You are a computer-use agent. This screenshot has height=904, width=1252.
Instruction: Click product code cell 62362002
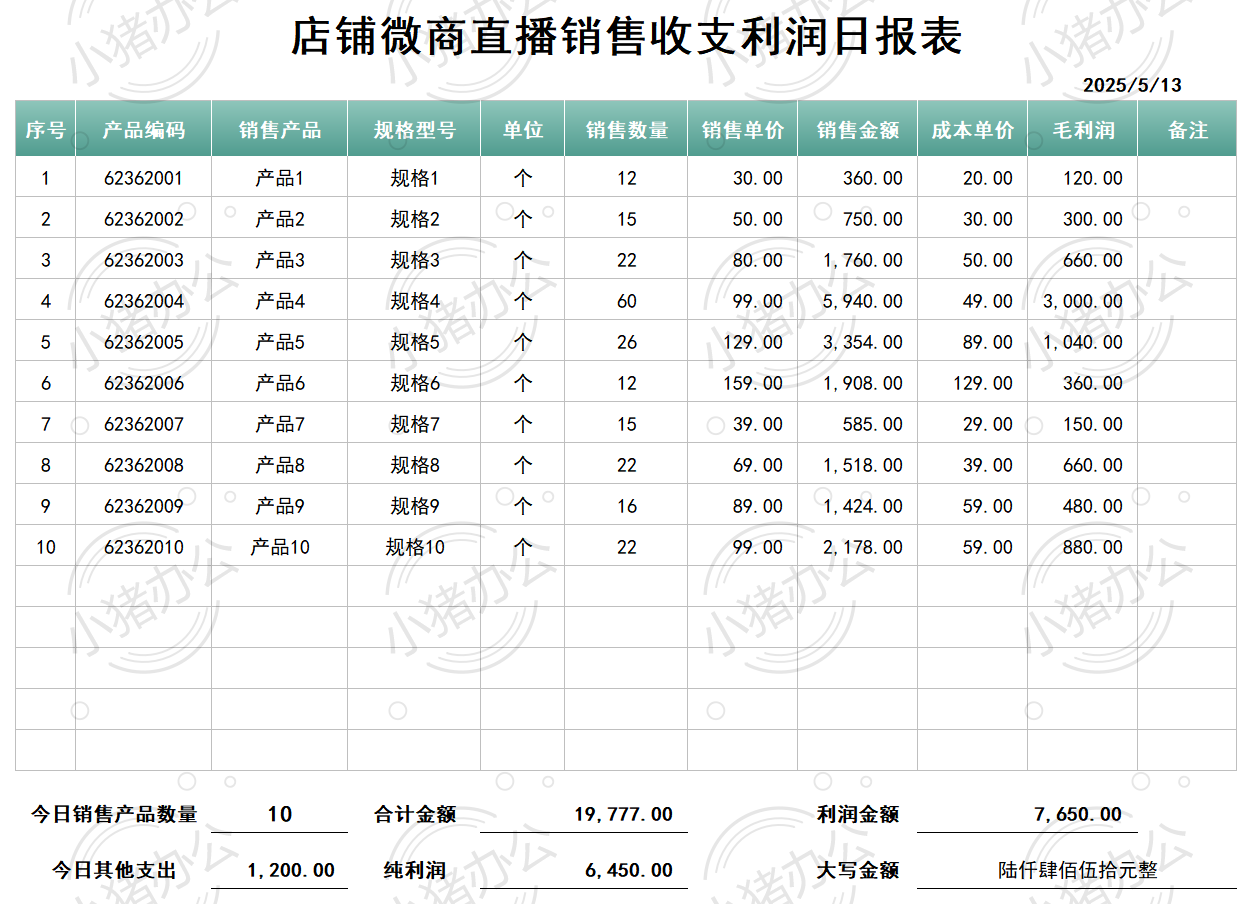(144, 219)
